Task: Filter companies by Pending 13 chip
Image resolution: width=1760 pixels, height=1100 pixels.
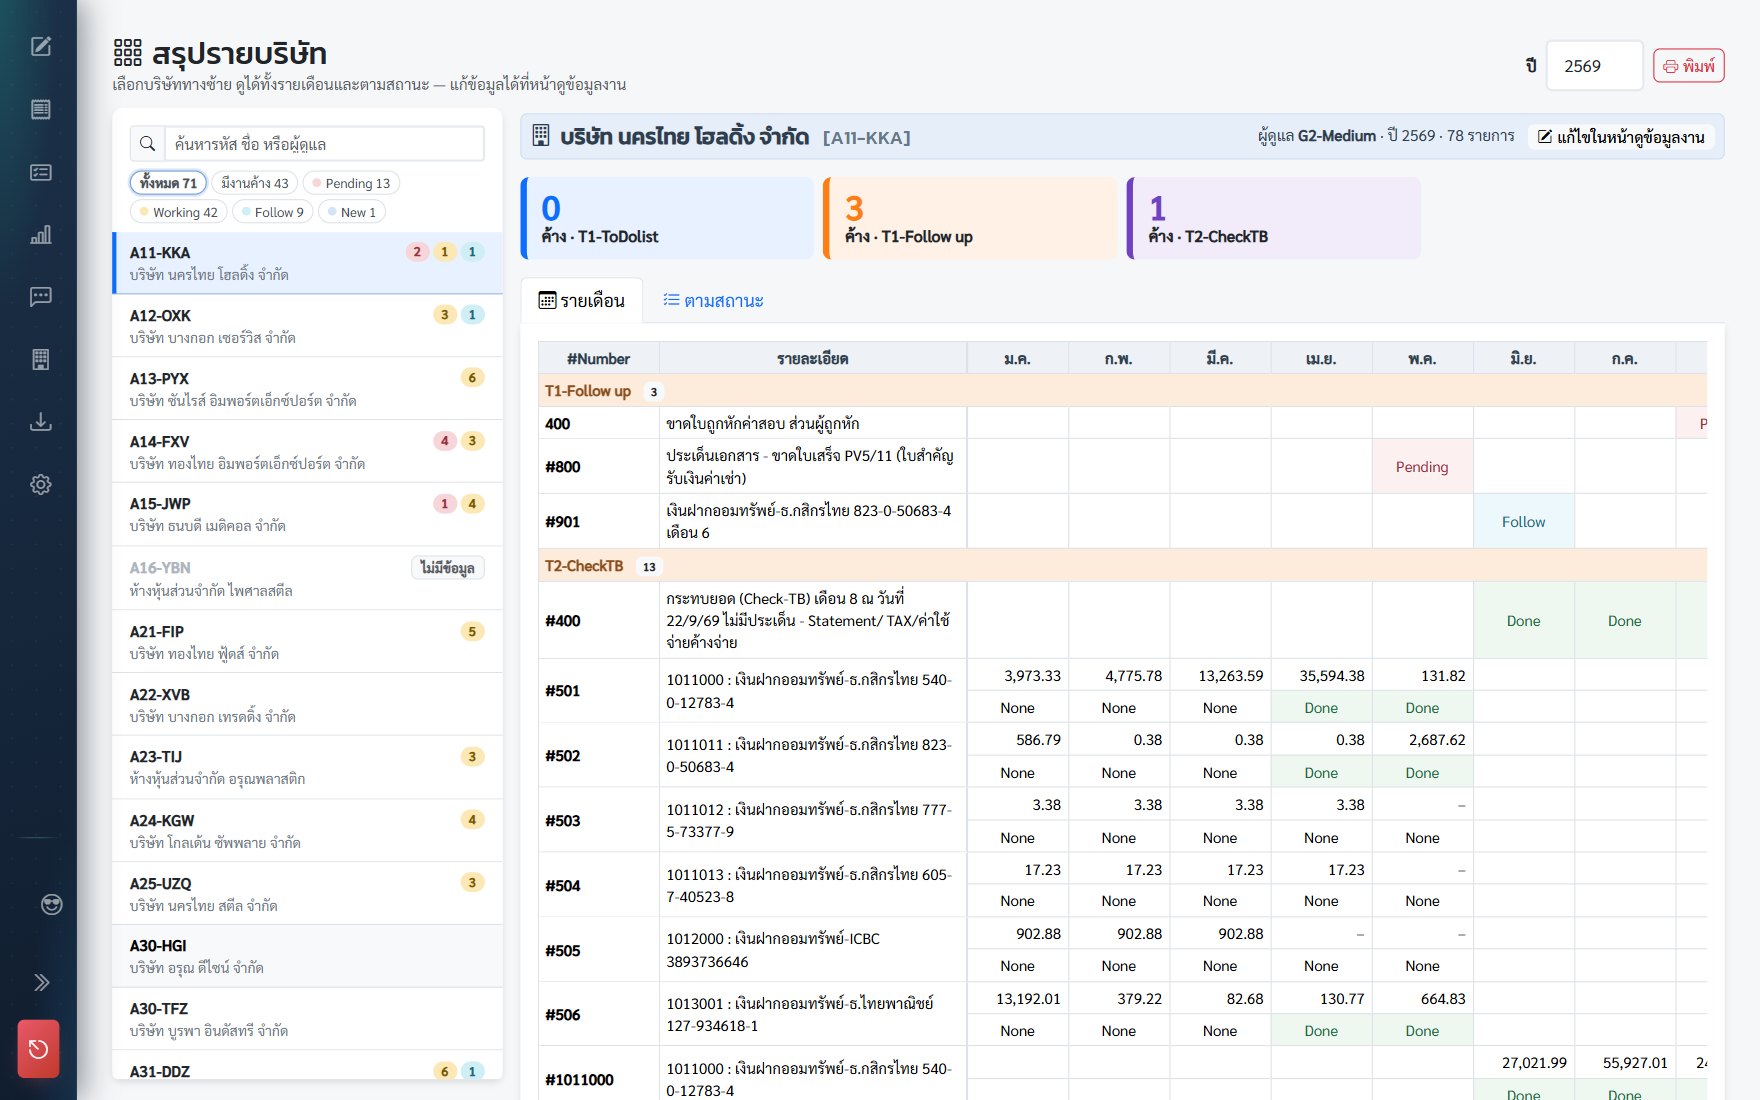Action: [x=351, y=183]
